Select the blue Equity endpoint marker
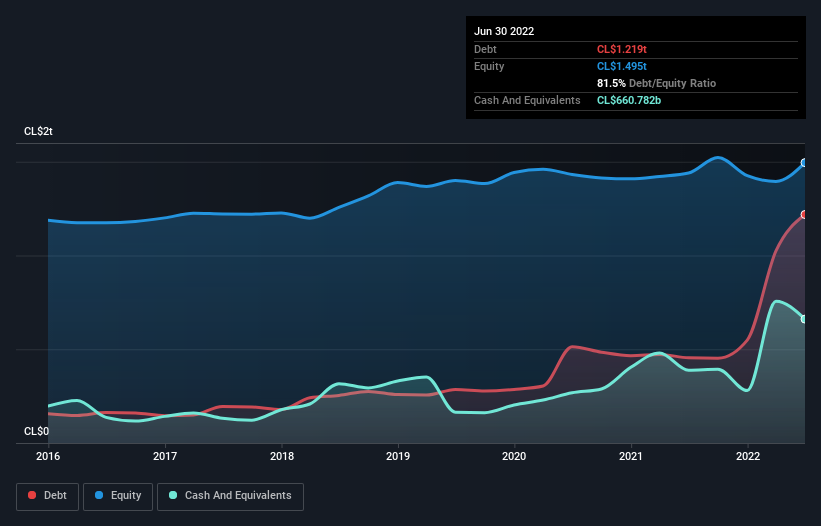 point(804,163)
